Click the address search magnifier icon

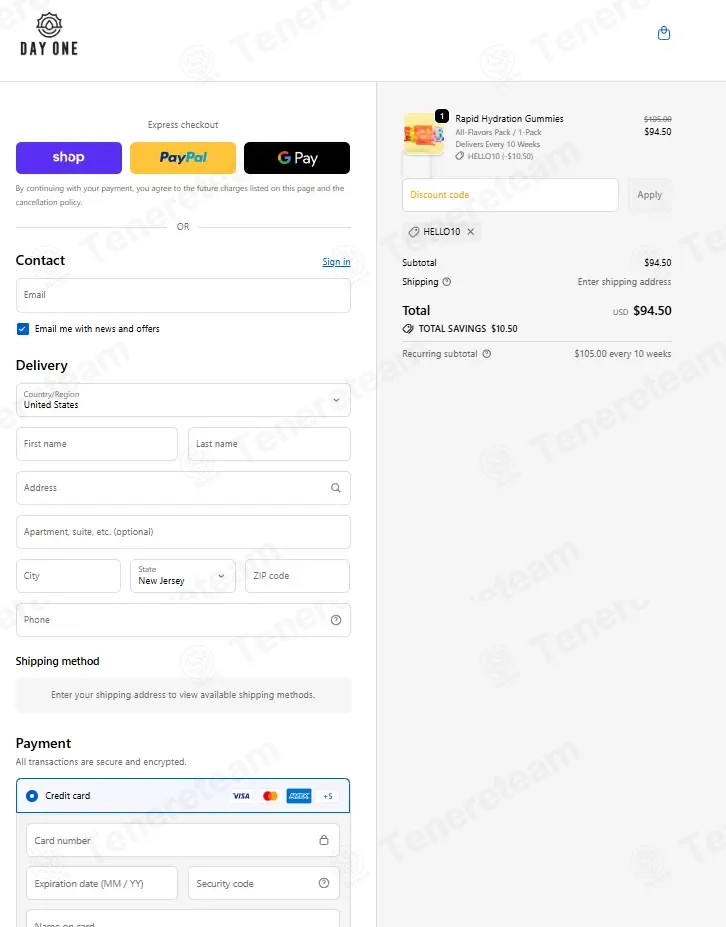point(336,488)
